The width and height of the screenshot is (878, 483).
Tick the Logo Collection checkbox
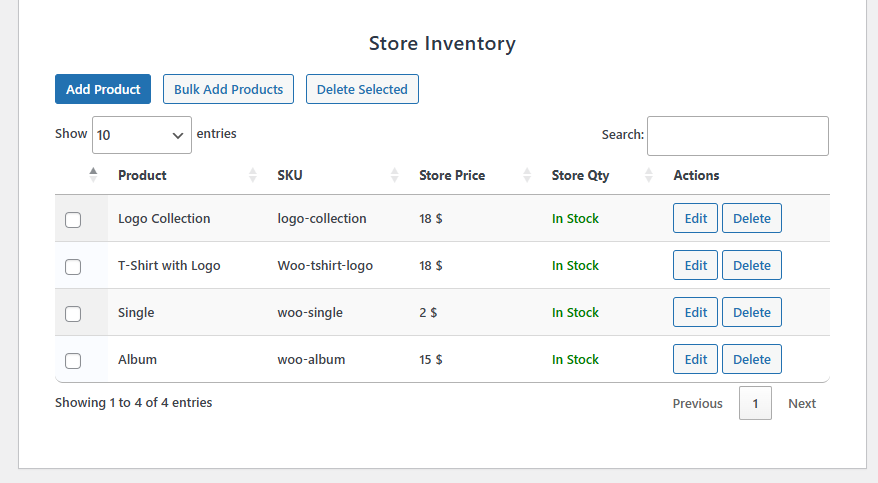pos(73,220)
